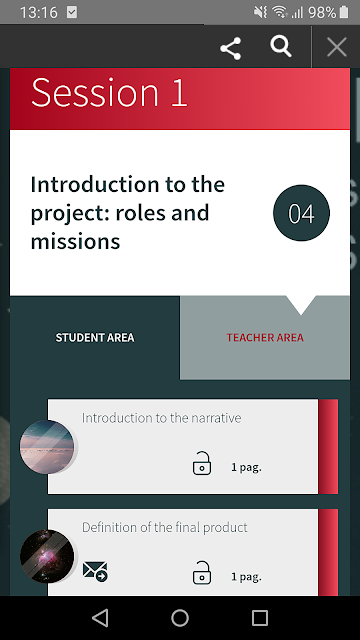This screenshot has height=640, width=360.
Task: Click the unlocked padlock on Definition of final product
Action: pyautogui.click(x=202, y=573)
